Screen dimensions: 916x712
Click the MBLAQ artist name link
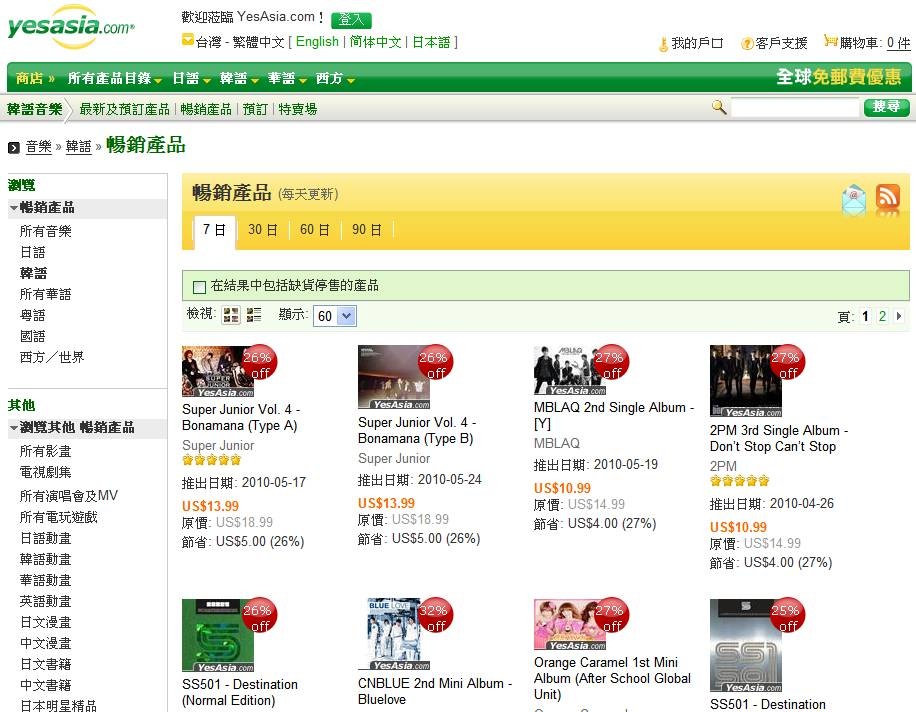pyautogui.click(x=557, y=443)
